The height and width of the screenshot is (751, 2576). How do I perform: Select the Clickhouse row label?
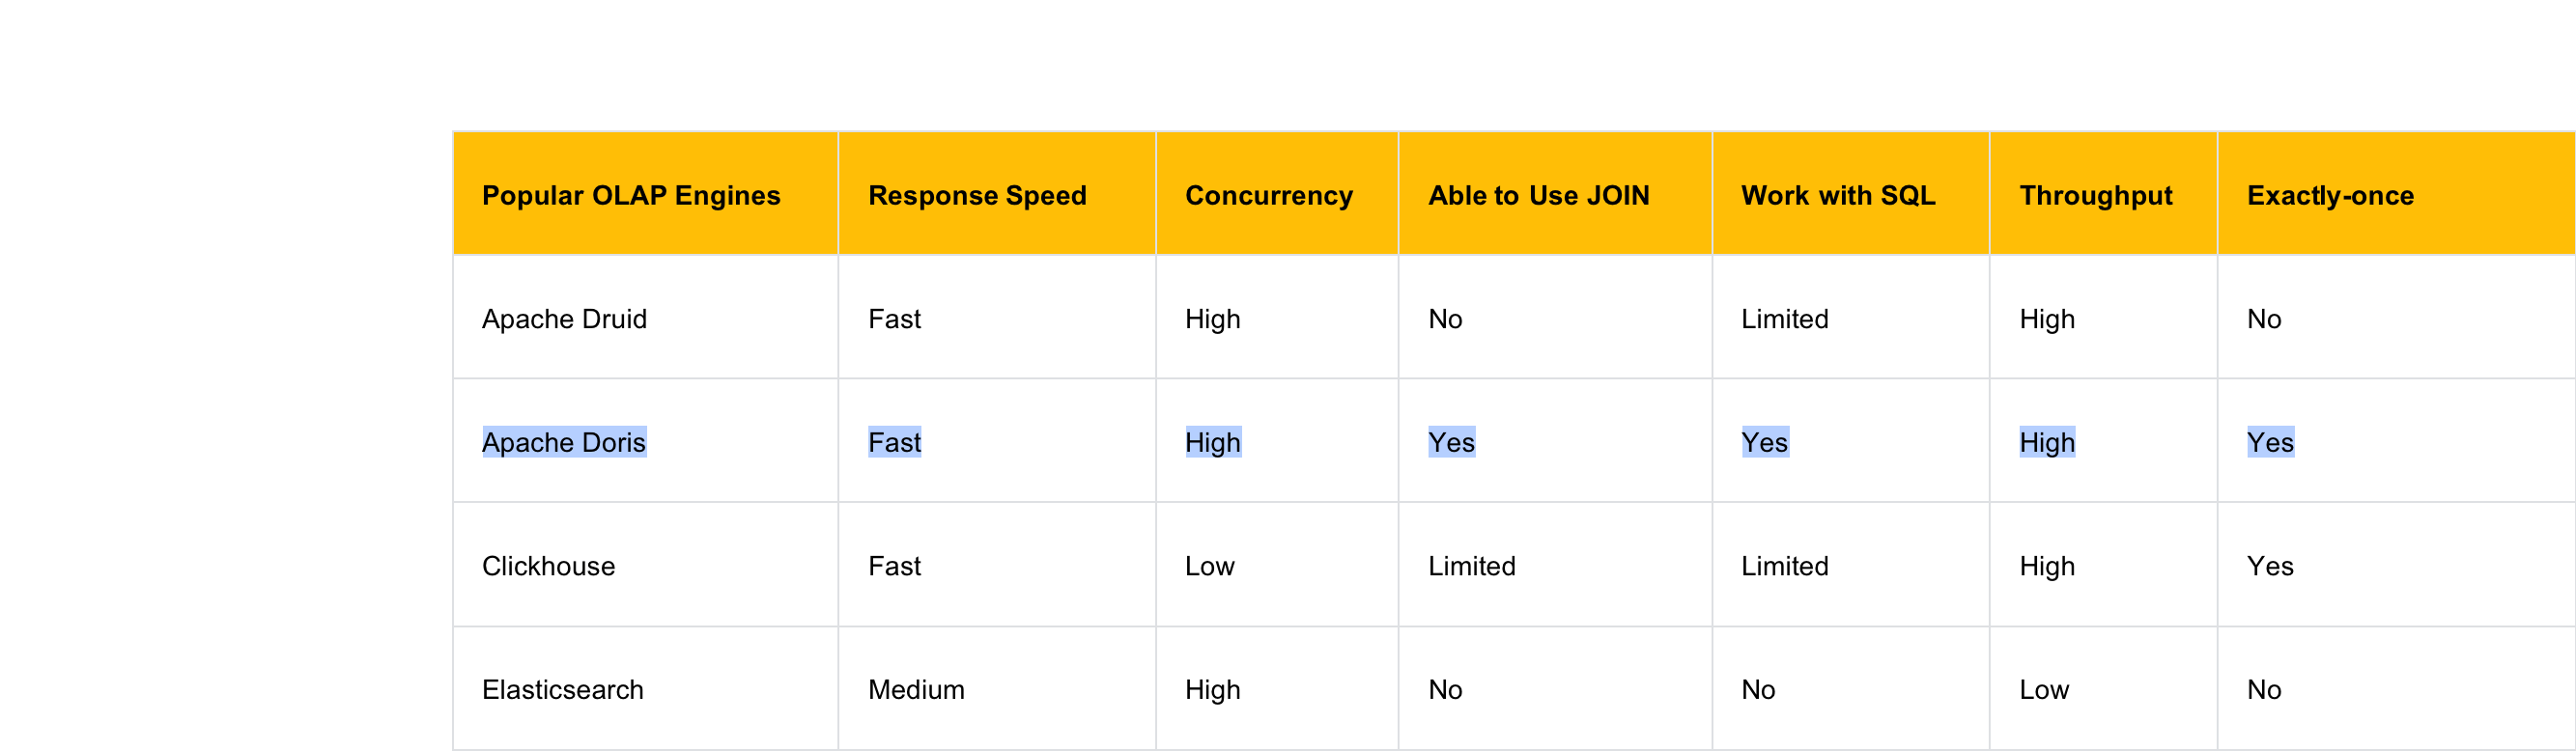tap(548, 566)
